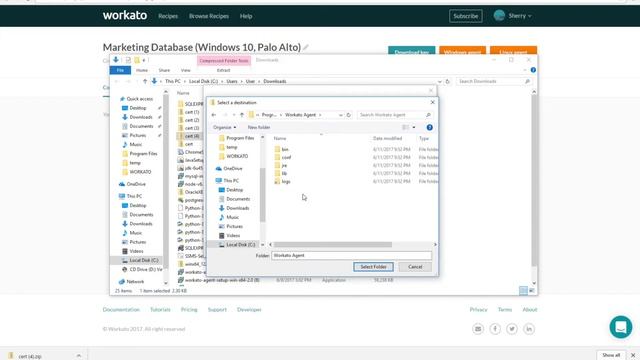Open the Share ribbon tab
This screenshot has width=640, height=360.
coord(164,70)
